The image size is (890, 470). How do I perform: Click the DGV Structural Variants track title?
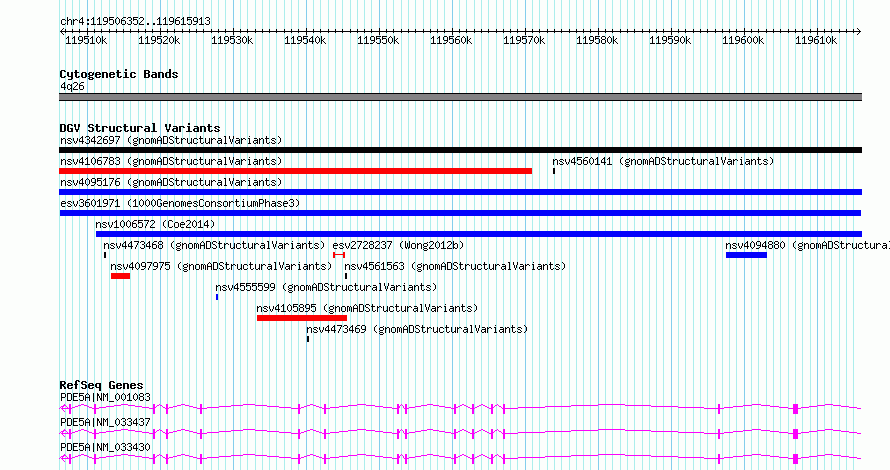pos(140,128)
